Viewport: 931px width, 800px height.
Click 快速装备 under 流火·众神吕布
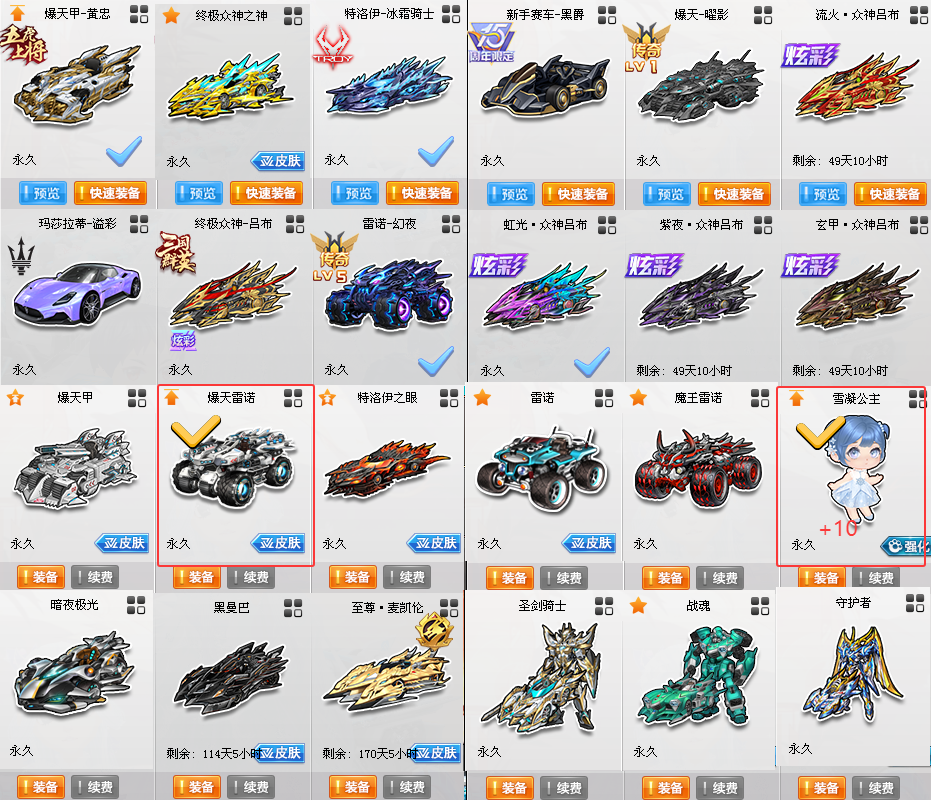point(890,194)
